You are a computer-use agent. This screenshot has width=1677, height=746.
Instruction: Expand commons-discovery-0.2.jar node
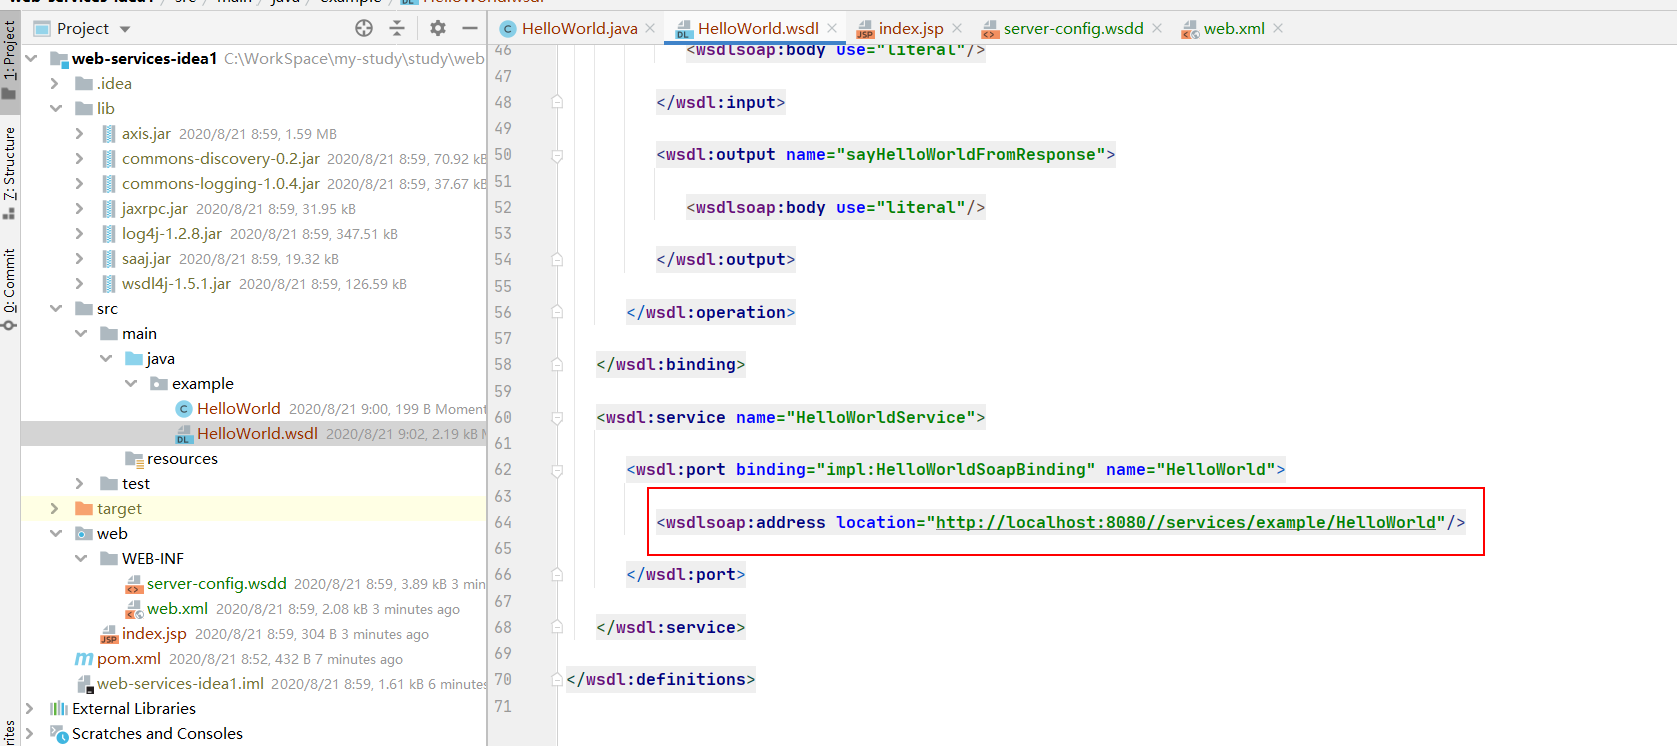79,158
